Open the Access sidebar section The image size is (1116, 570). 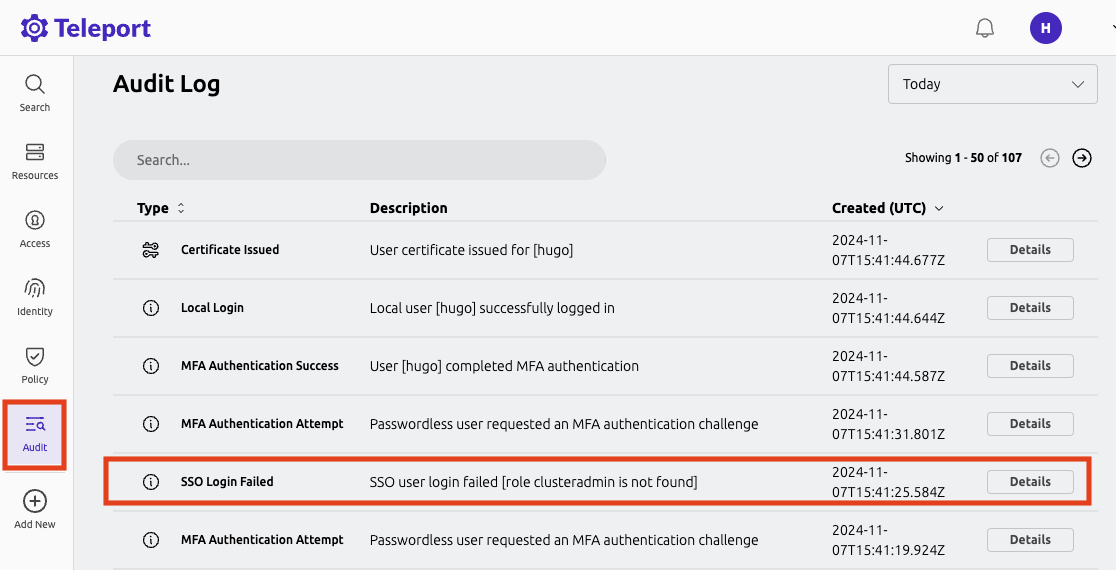pyautogui.click(x=35, y=228)
